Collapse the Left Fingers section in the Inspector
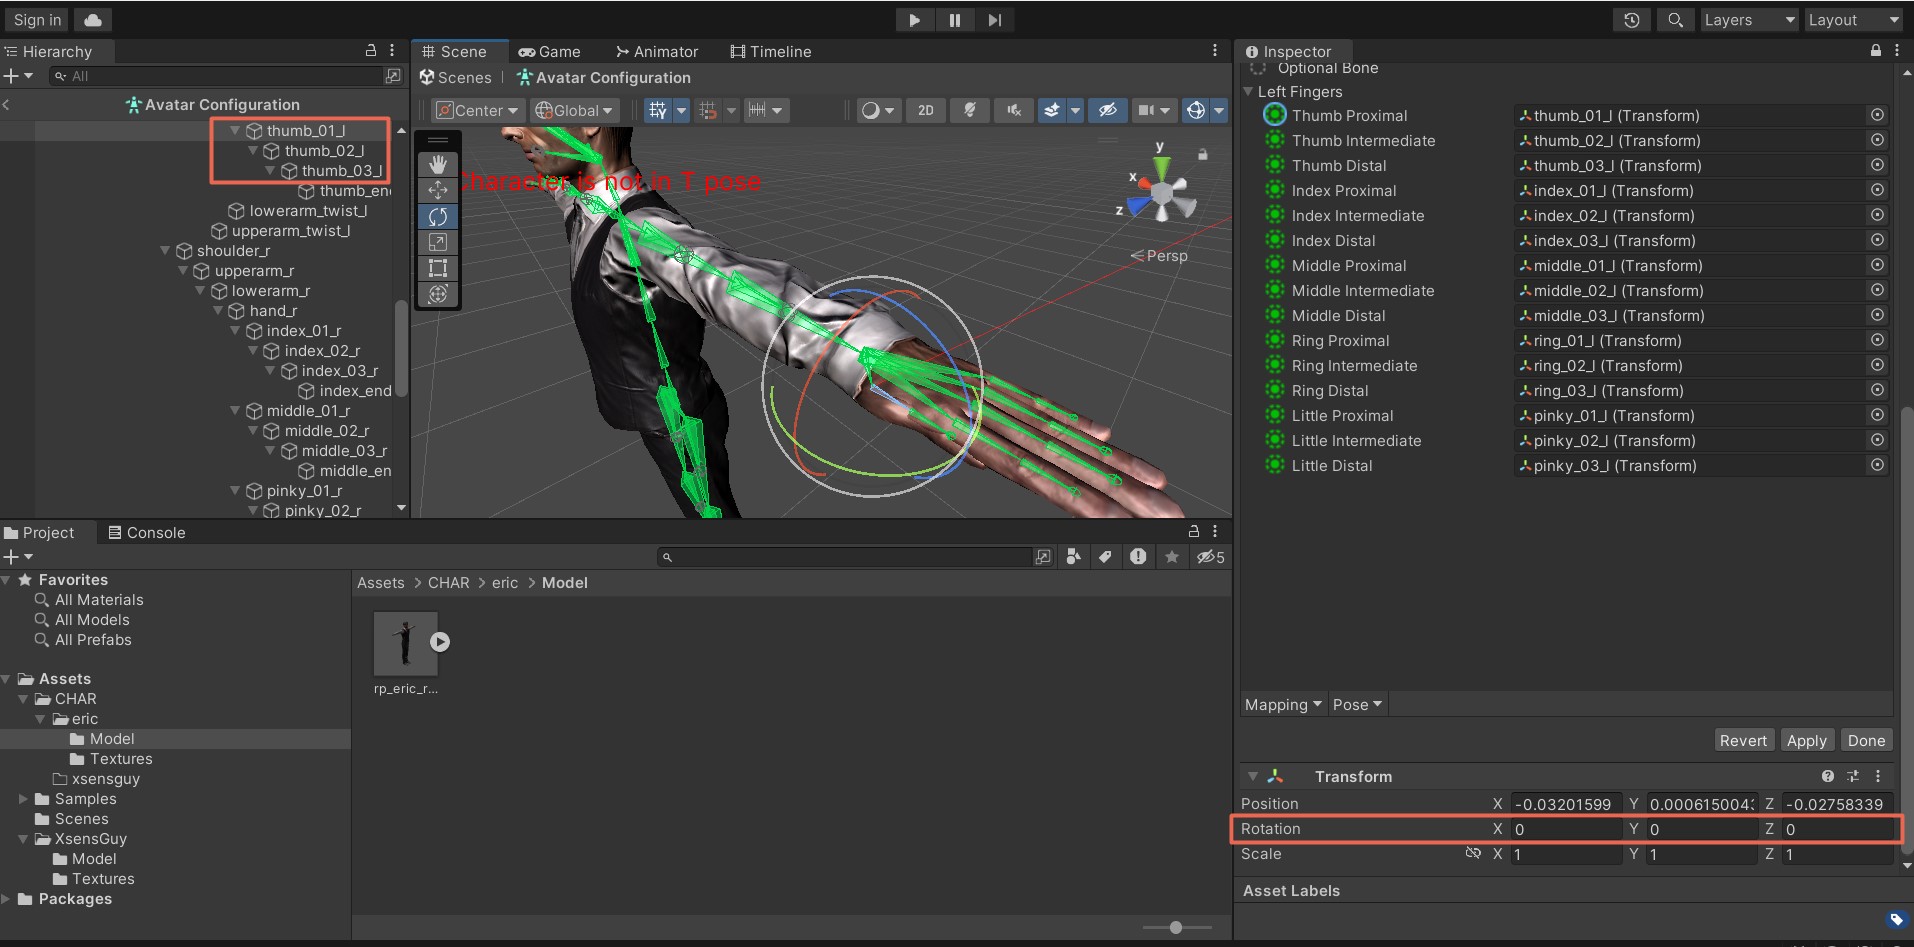Image resolution: width=1914 pixels, height=947 pixels. tap(1248, 91)
